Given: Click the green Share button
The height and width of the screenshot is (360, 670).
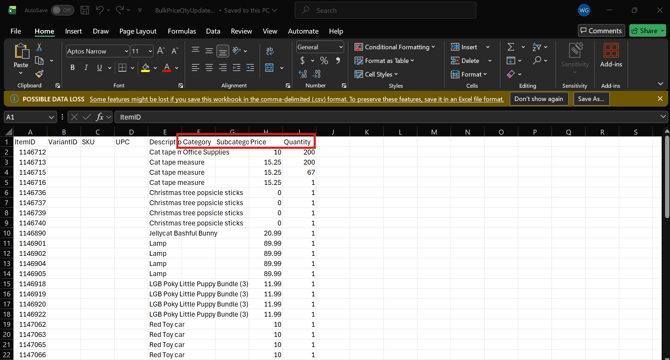Looking at the screenshot, I should coord(647,31).
